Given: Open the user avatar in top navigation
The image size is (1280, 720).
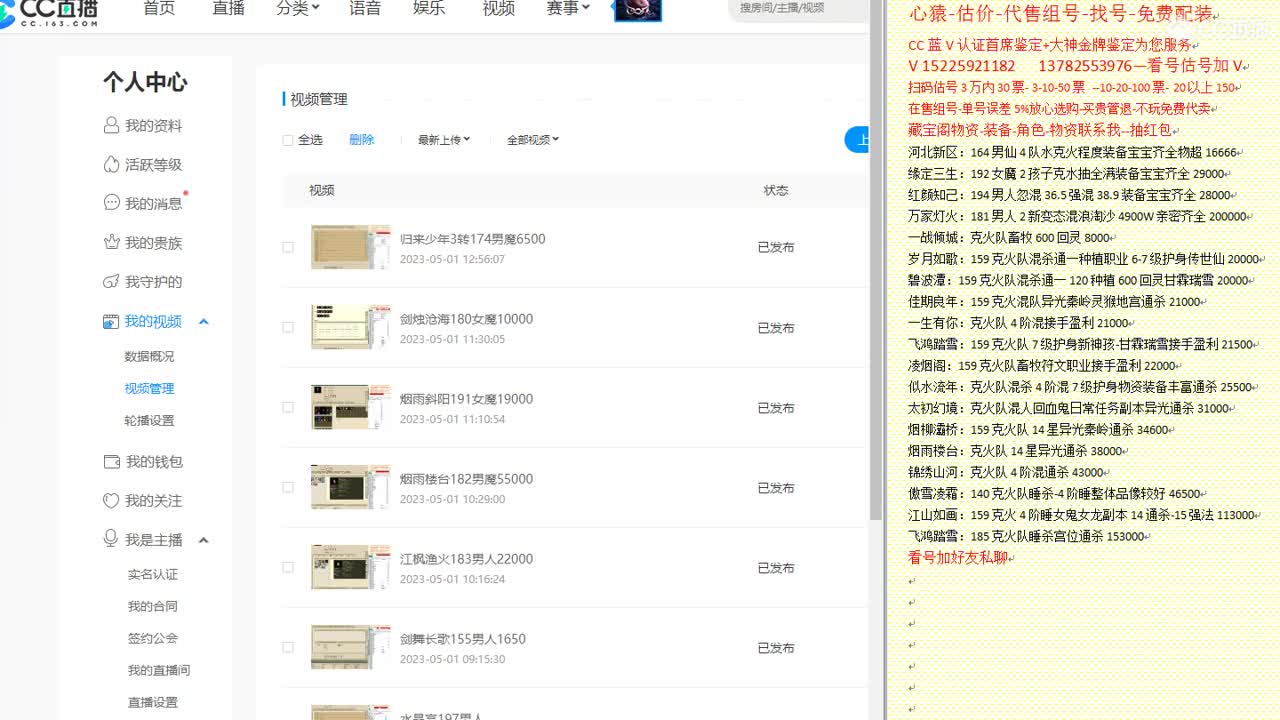Looking at the screenshot, I should pos(636,10).
